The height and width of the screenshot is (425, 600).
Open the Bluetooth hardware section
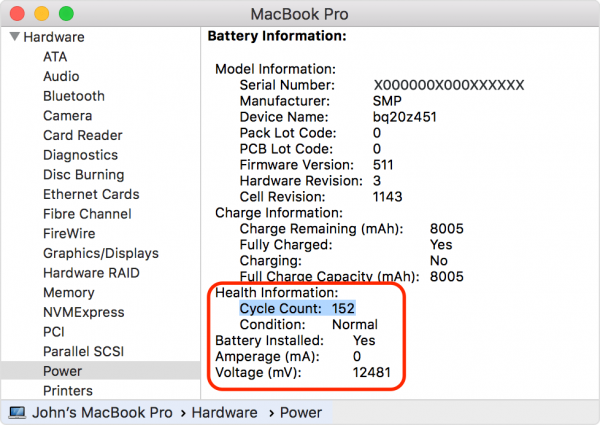[73, 96]
